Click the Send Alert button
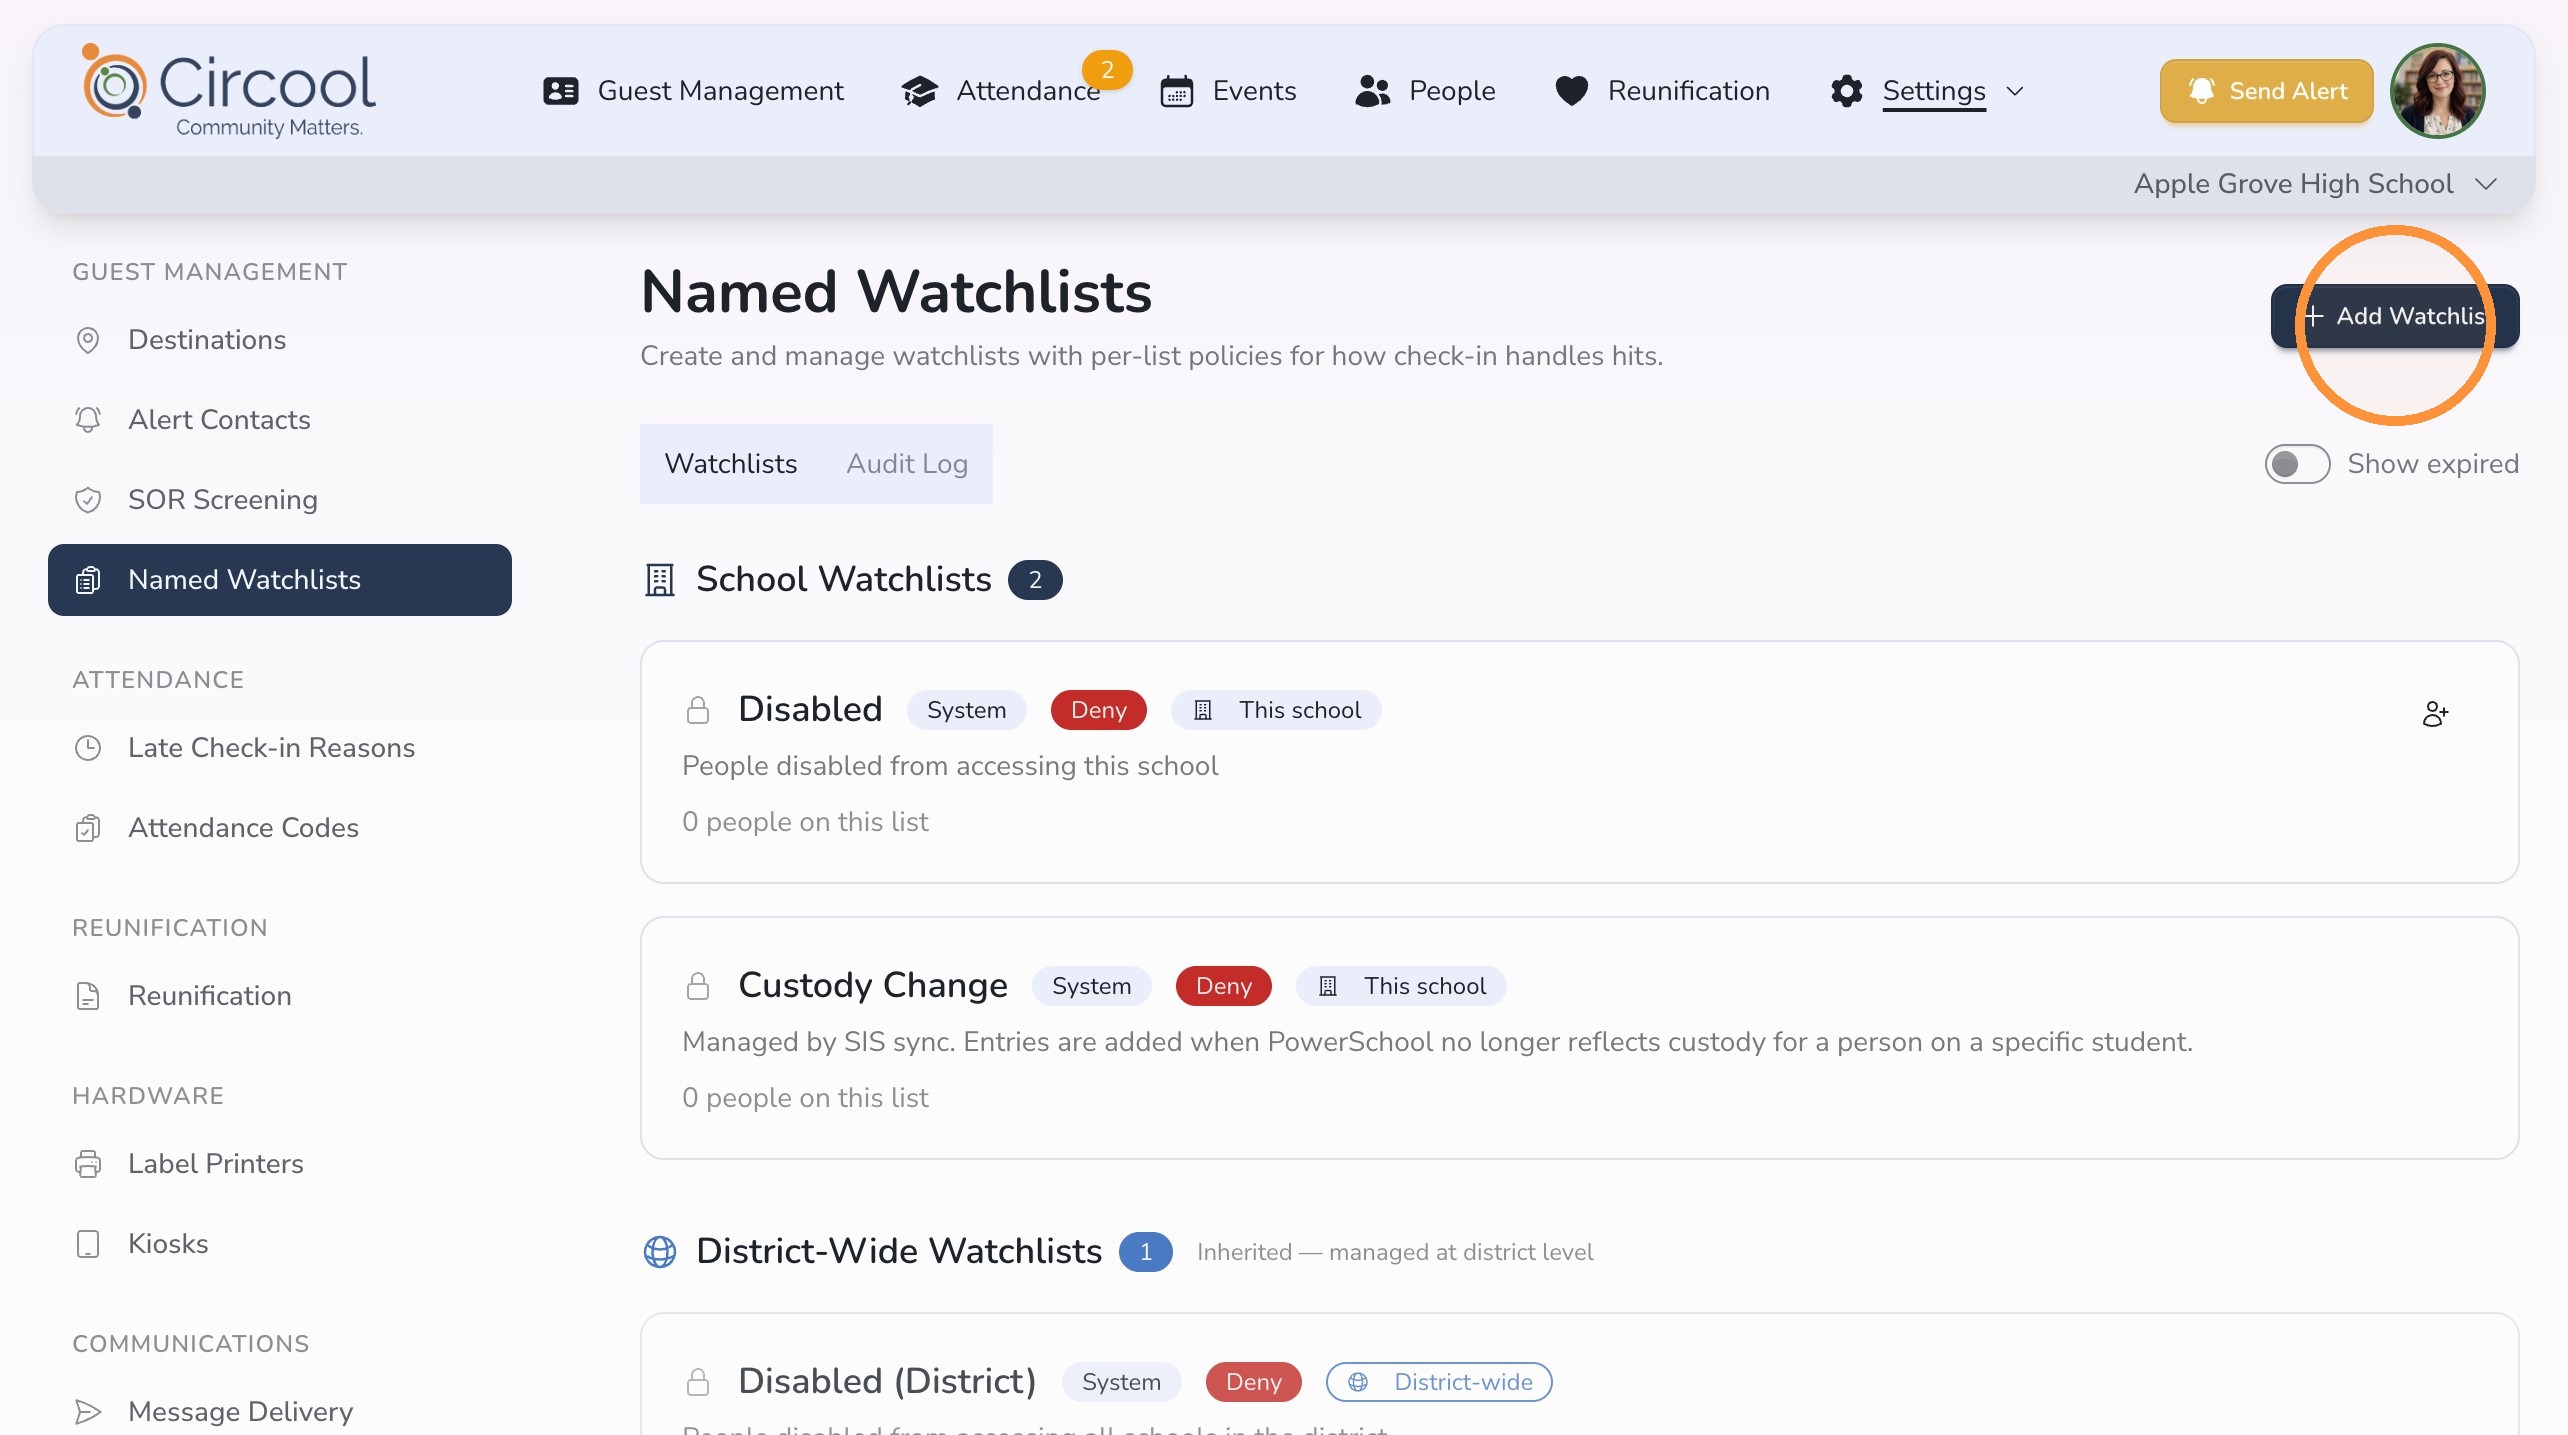Screen dimensions: 2568x1435 pos(2266,91)
